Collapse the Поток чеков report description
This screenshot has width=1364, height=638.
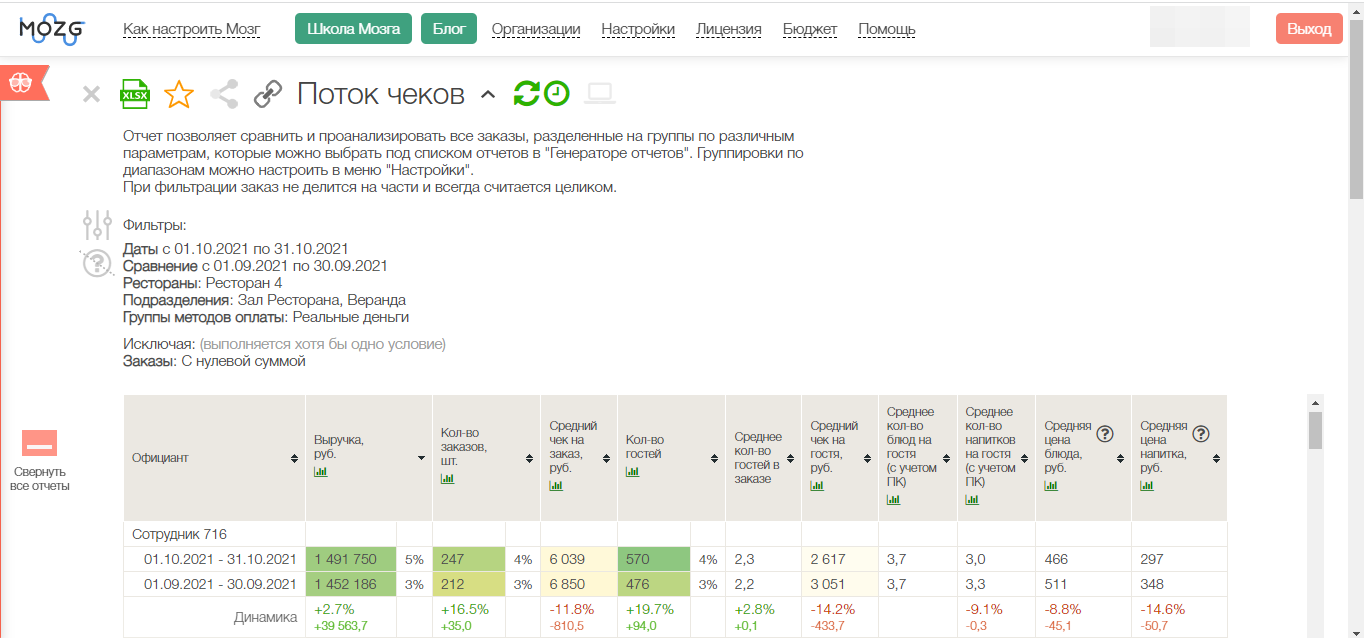pyautogui.click(x=488, y=94)
